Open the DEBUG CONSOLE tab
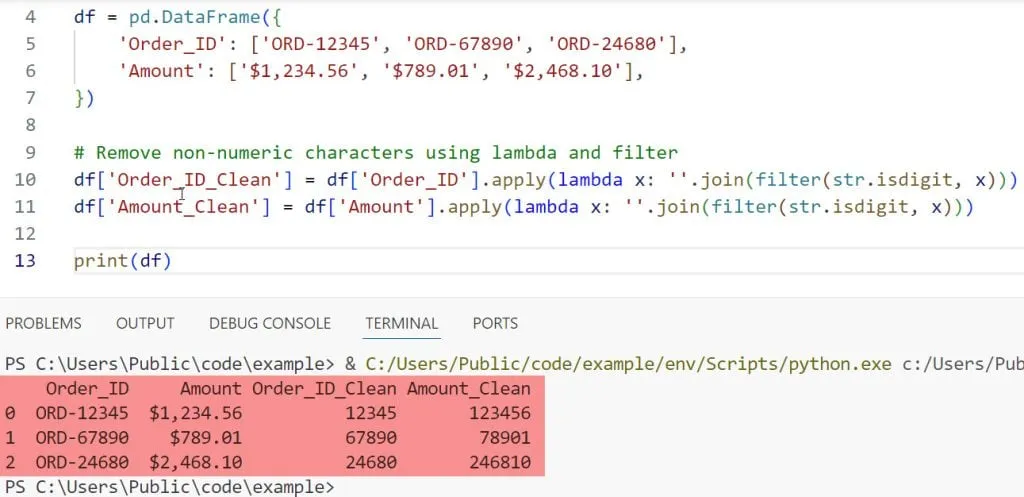The height and width of the screenshot is (497, 1024). coord(269,323)
